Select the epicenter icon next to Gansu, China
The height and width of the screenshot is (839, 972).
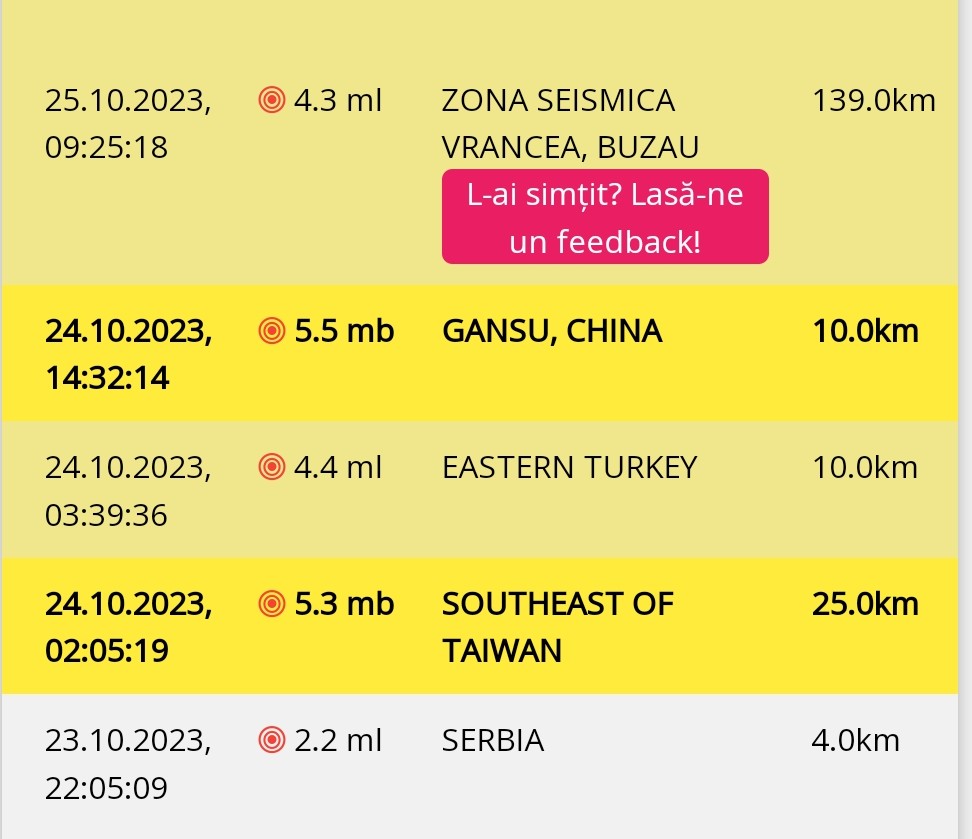click(270, 330)
